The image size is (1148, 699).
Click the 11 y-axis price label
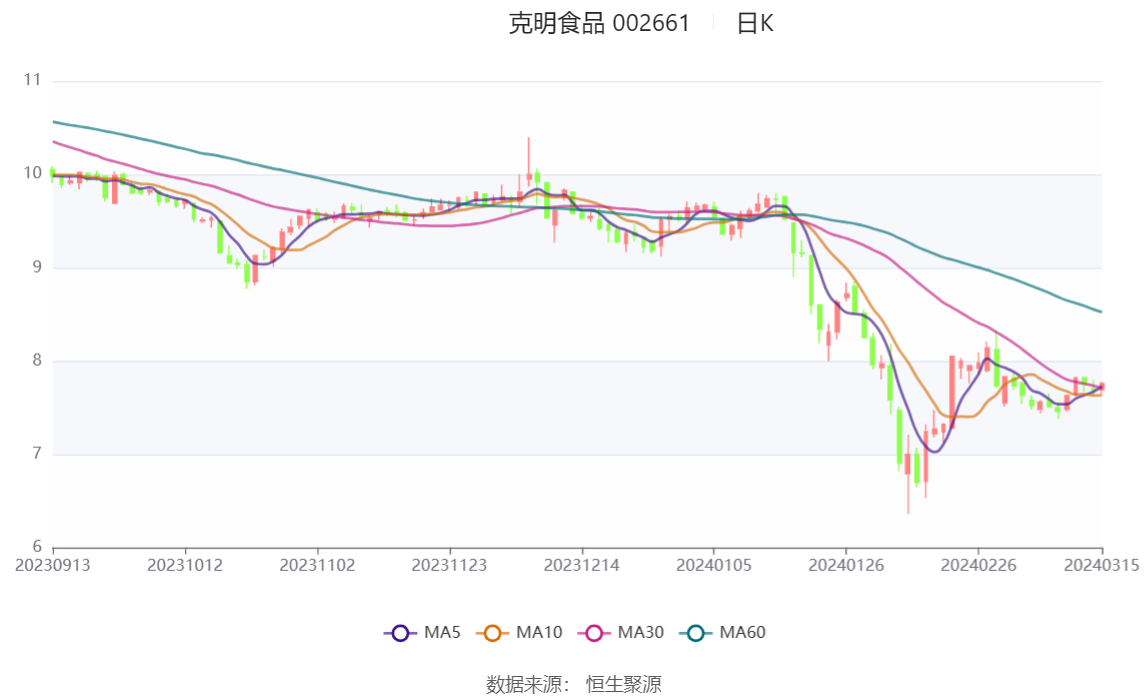[32, 80]
